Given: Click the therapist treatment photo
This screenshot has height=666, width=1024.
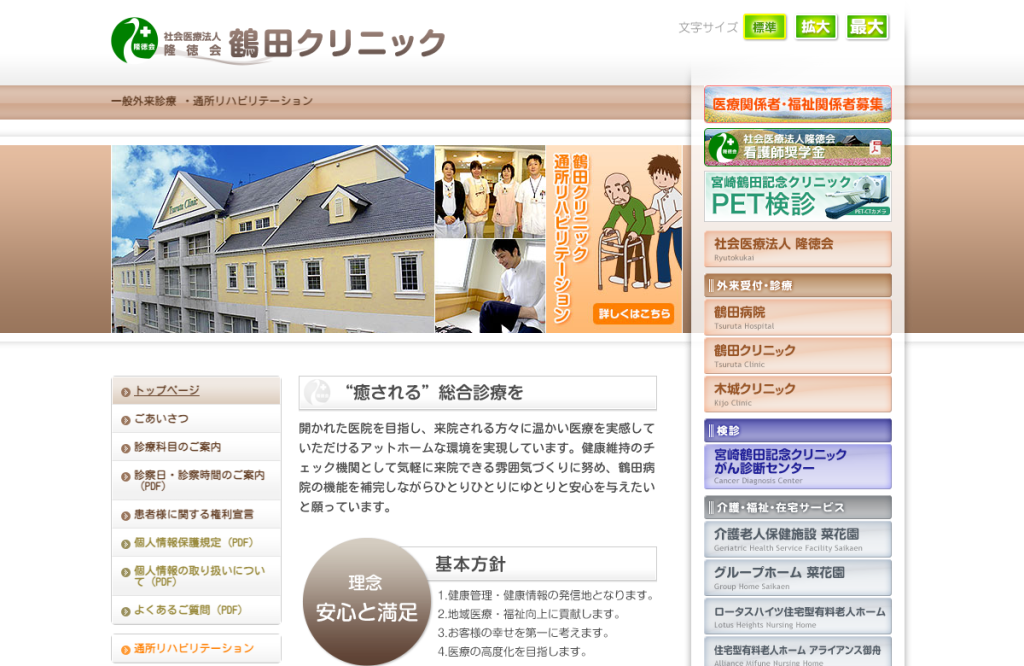Looking at the screenshot, I should coord(490,286).
